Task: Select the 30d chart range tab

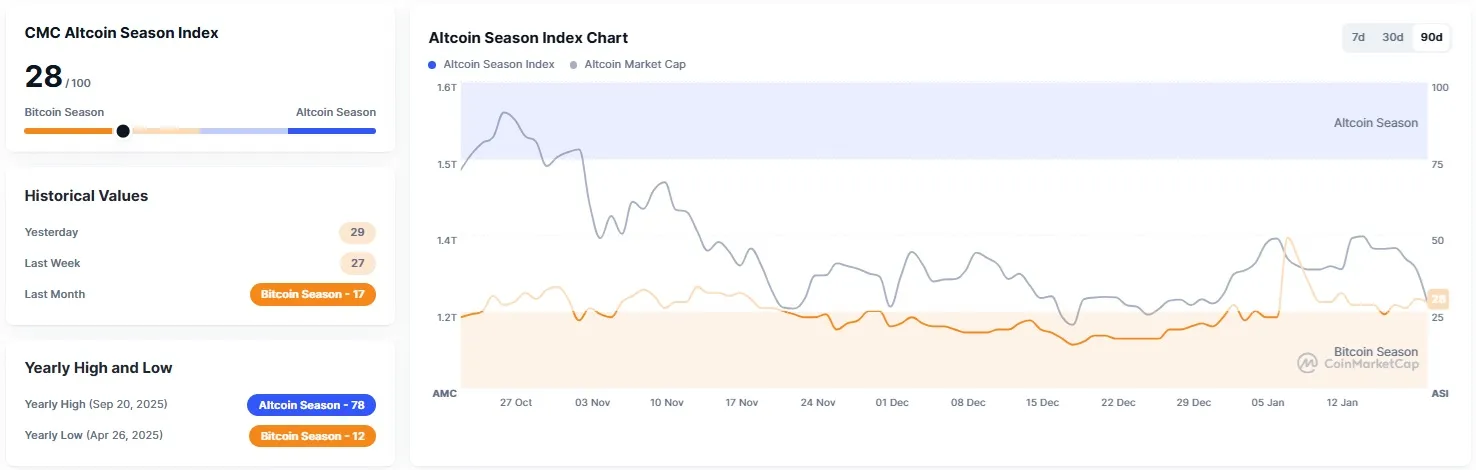Action: point(1392,38)
